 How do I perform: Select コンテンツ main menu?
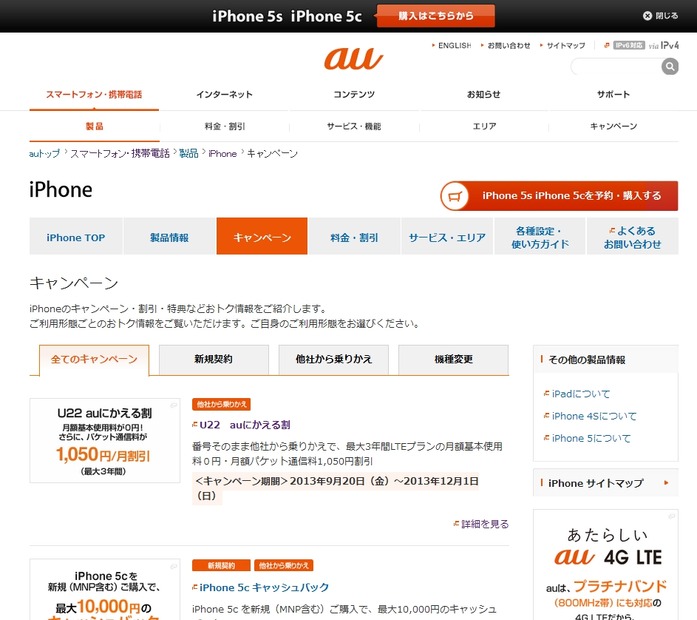point(354,94)
